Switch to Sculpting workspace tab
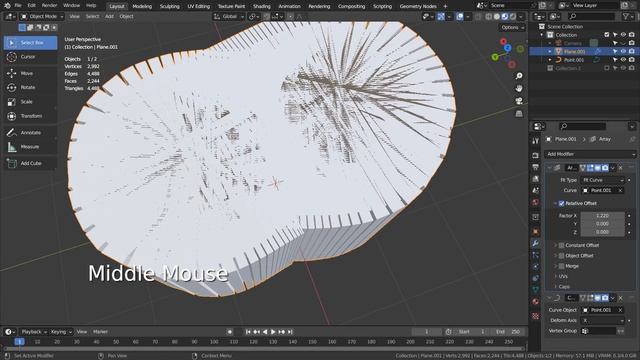The height and width of the screenshot is (360, 640). coord(169,6)
